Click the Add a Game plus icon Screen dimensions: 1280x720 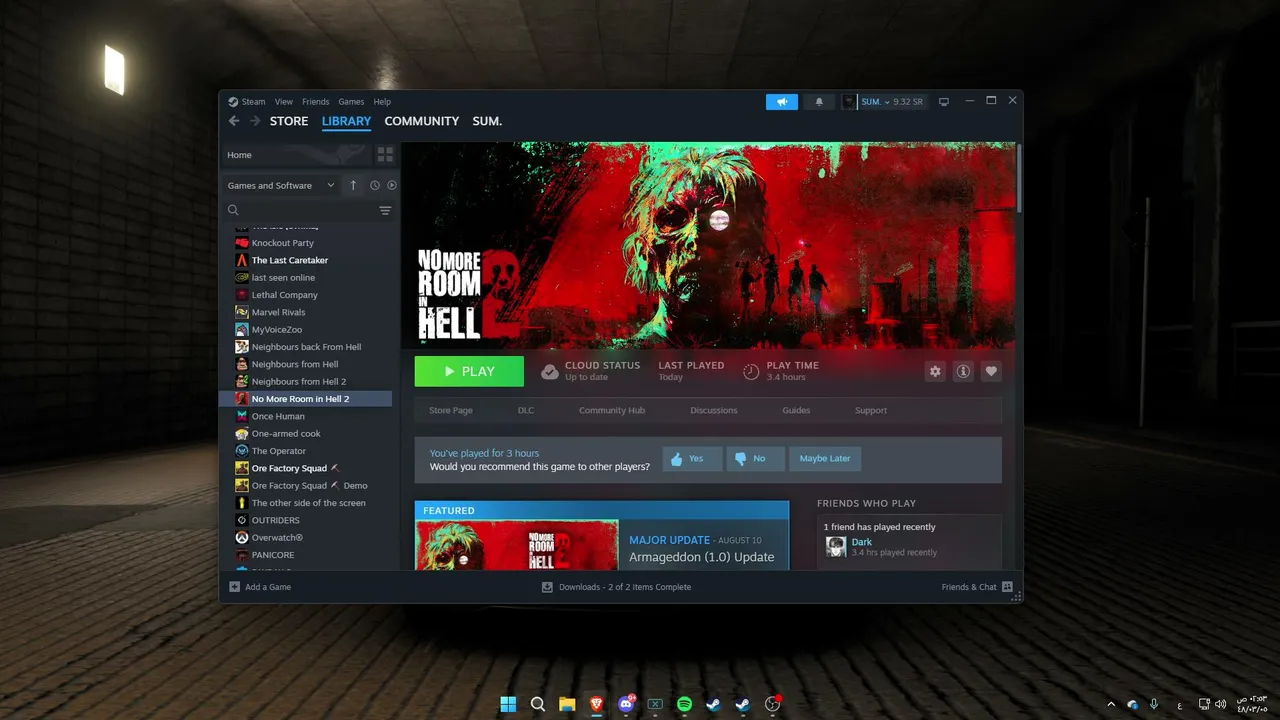[234, 587]
